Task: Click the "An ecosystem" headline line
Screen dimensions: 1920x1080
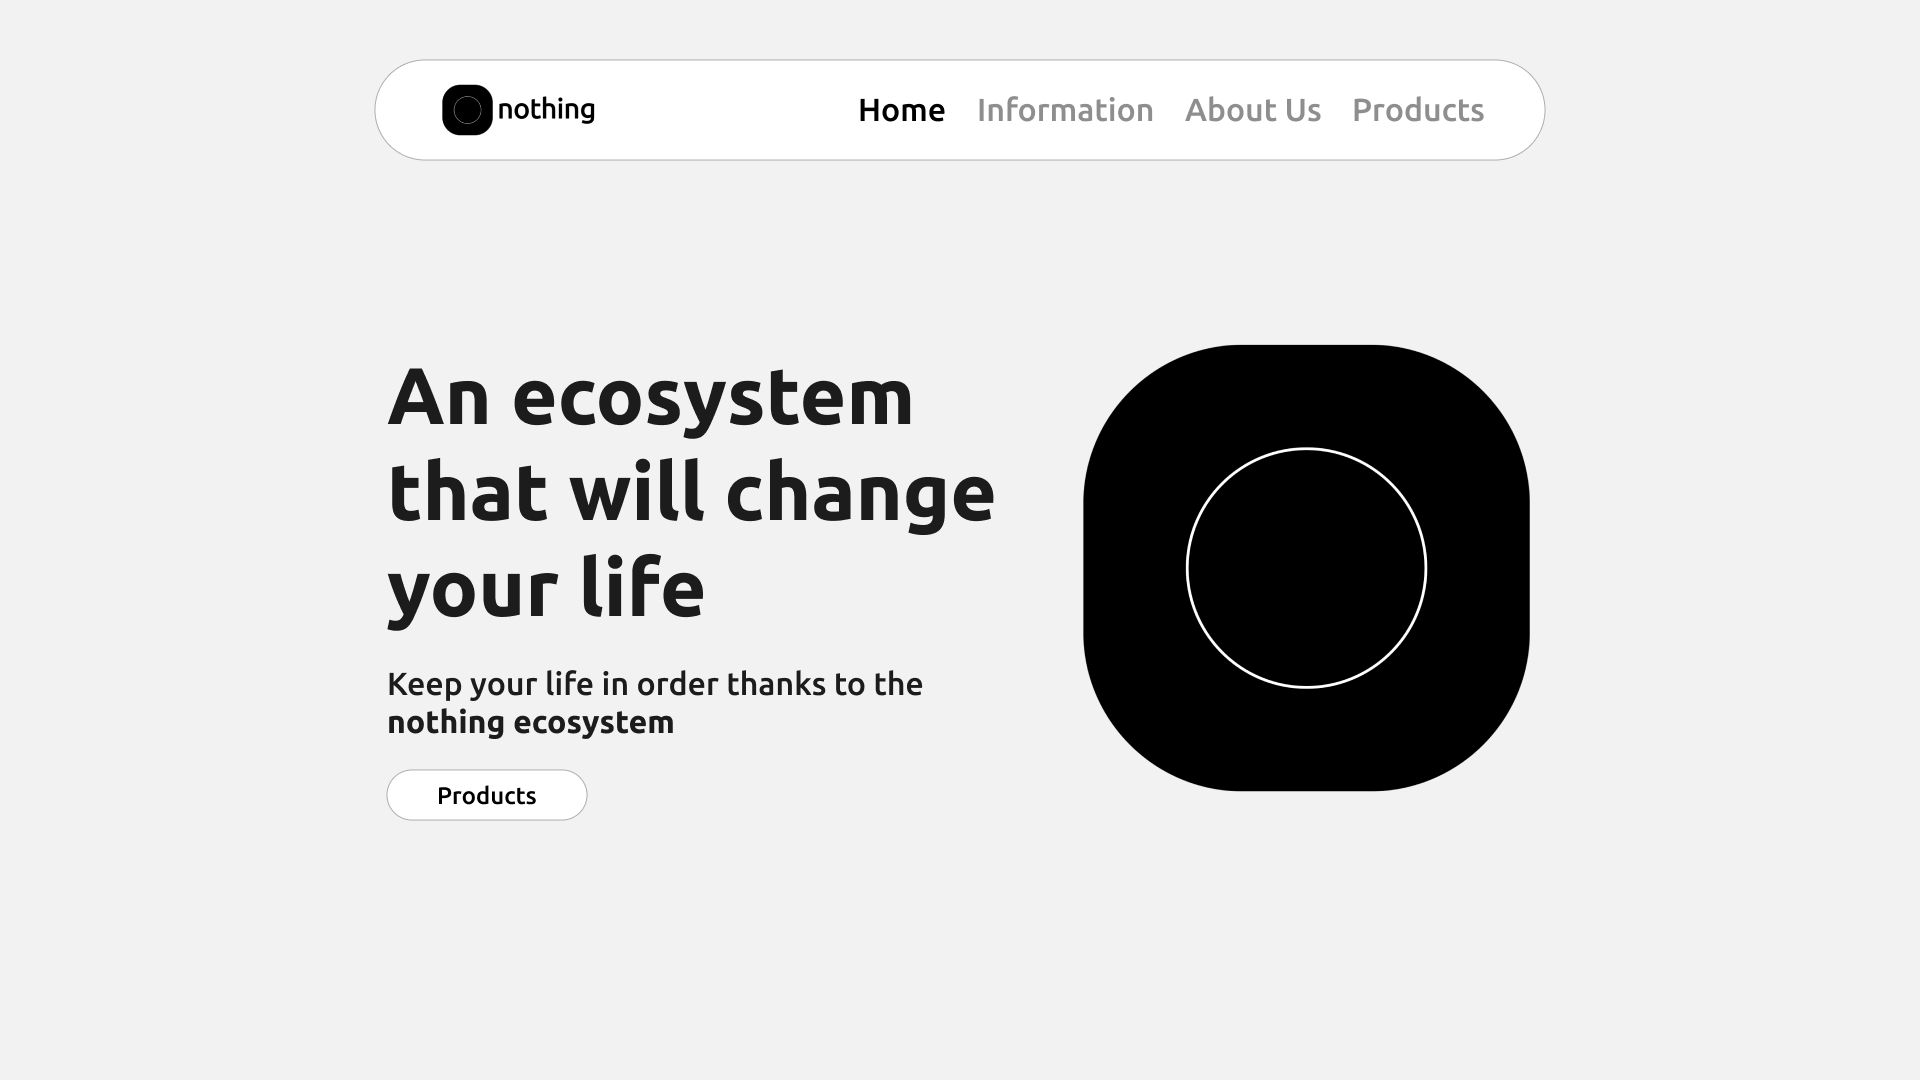Action: click(651, 398)
